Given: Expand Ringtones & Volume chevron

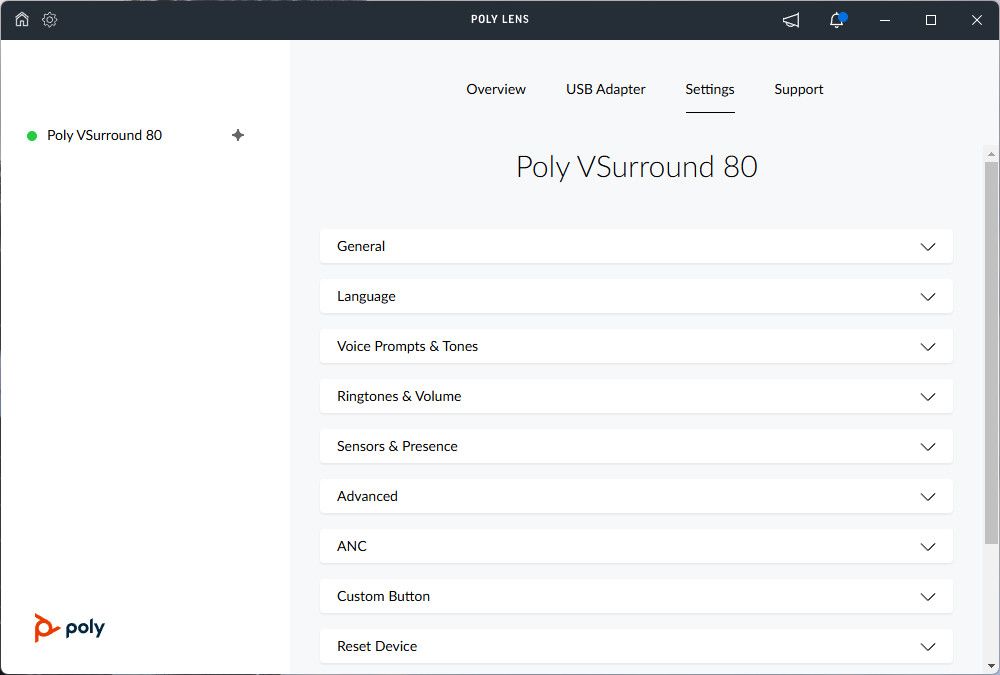Looking at the screenshot, I should (x=927, y=397).
